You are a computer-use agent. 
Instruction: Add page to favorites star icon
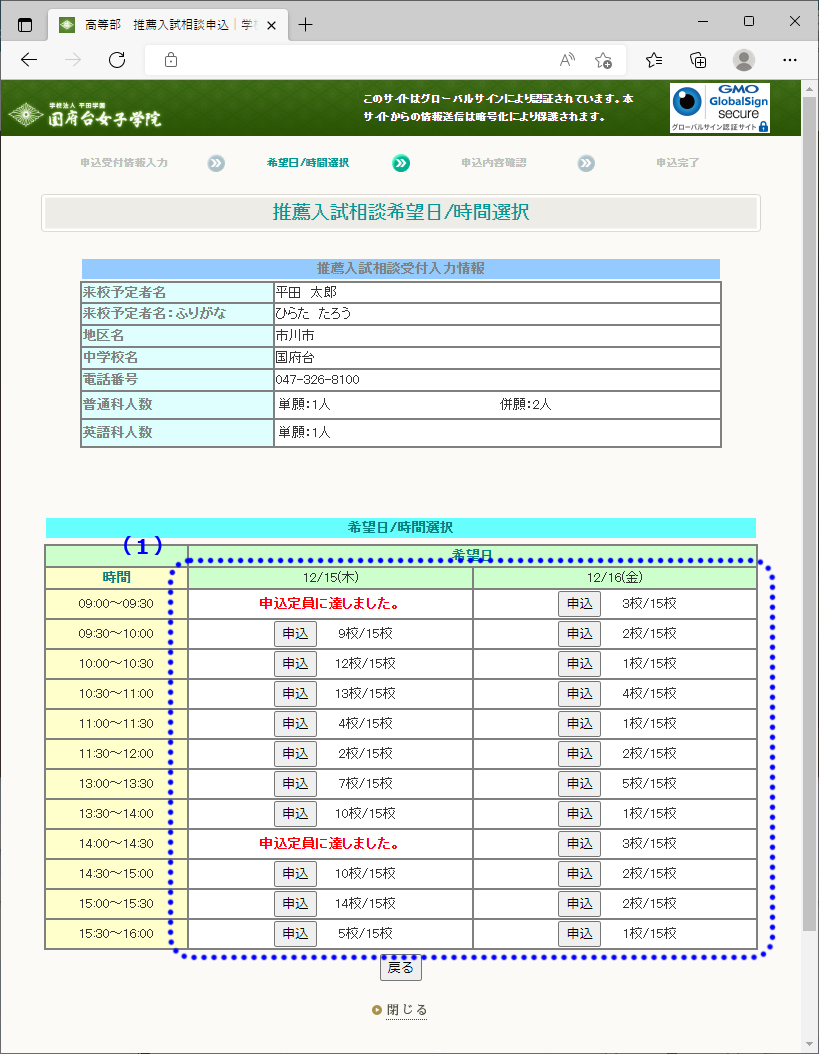click(603, 60)
